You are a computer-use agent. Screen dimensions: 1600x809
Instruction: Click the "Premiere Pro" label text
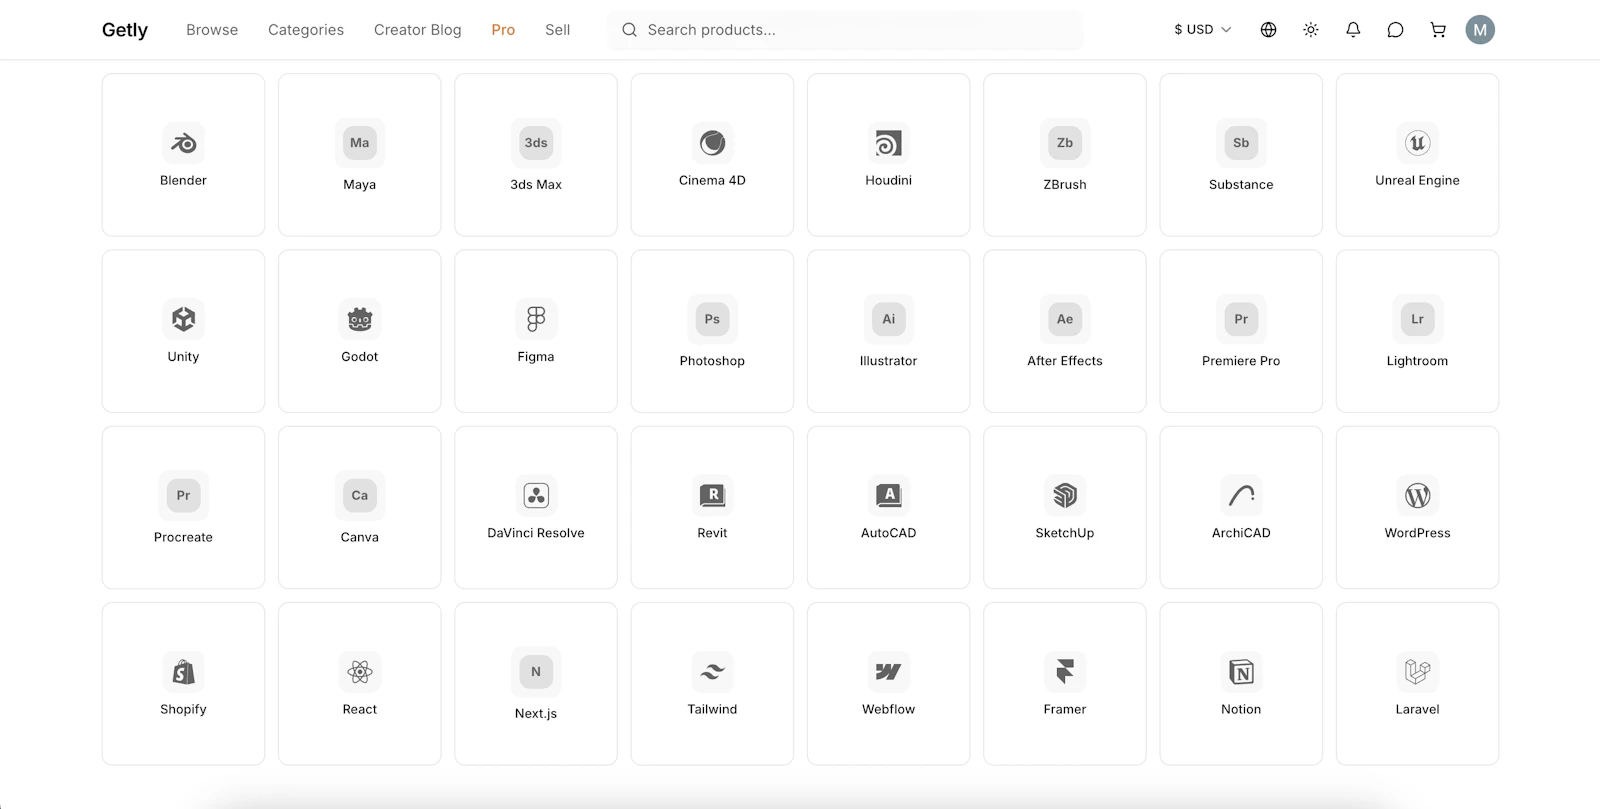(x=1241, y=361)
